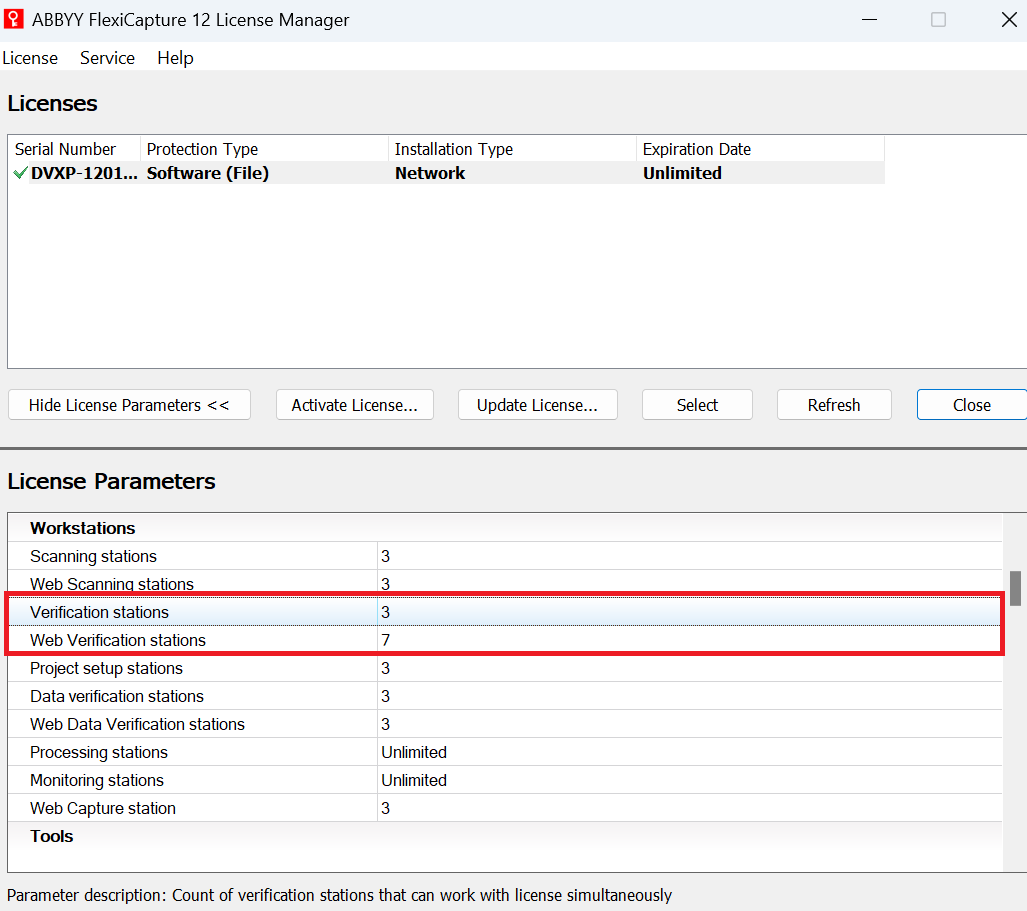Image resolution: width=1027 pixels, height=911 pixels.
Task: Select the Processing stations row
Action: pyautogui.click(x=505, y=752)
